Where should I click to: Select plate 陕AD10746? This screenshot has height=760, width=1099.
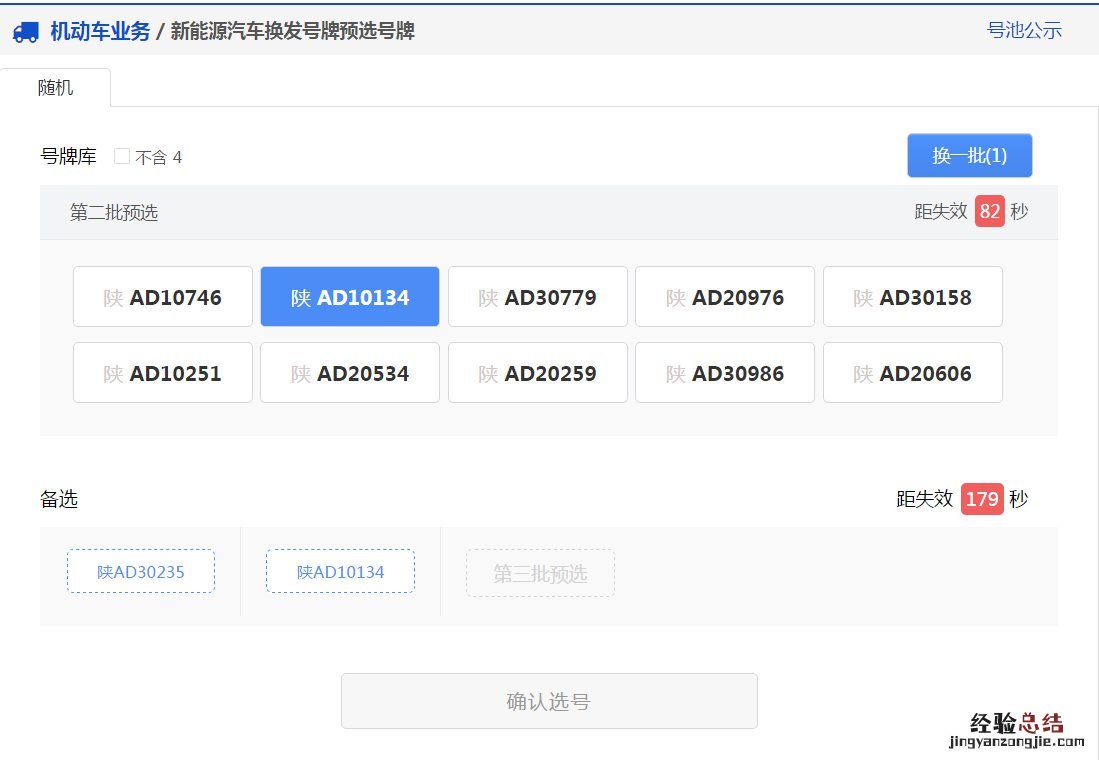coord(162,296)
